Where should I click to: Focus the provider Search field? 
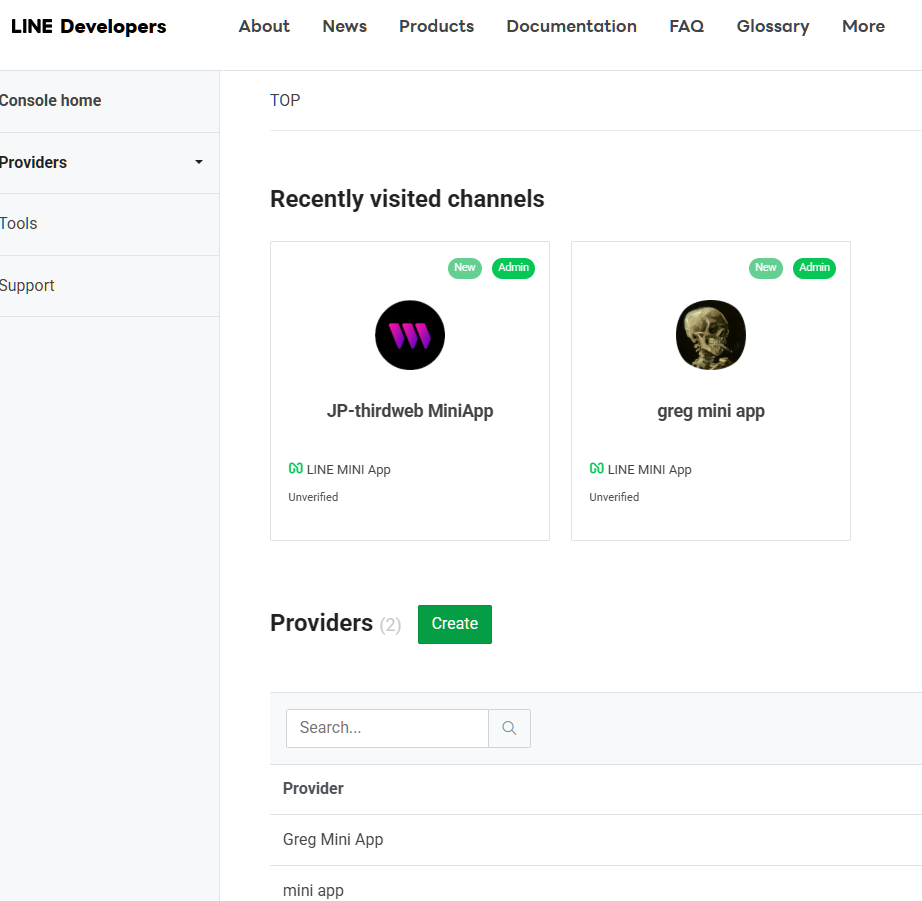[x=387, y=728]
